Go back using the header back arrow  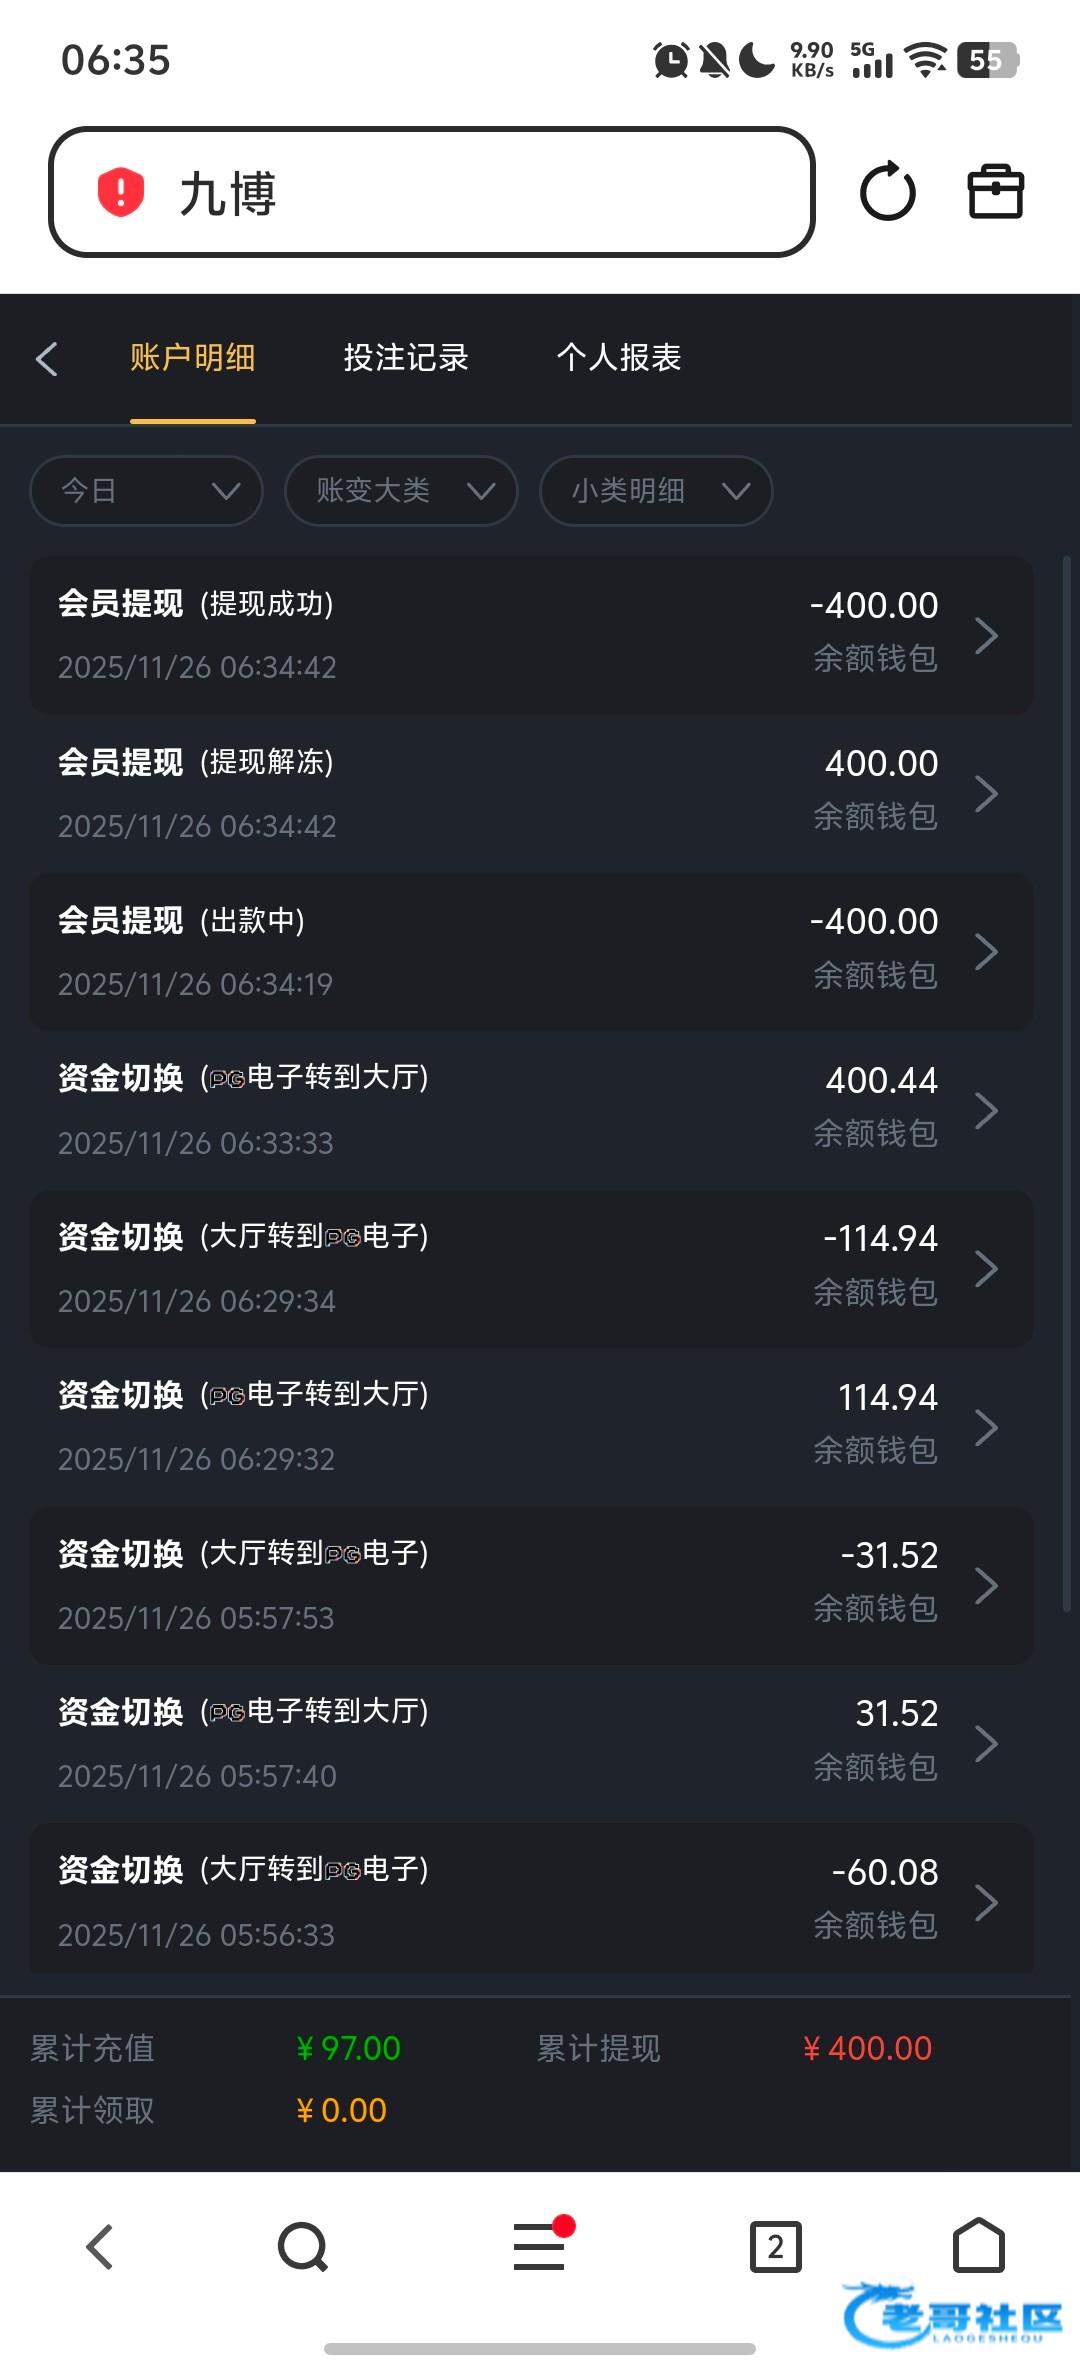tap(47, 359)
